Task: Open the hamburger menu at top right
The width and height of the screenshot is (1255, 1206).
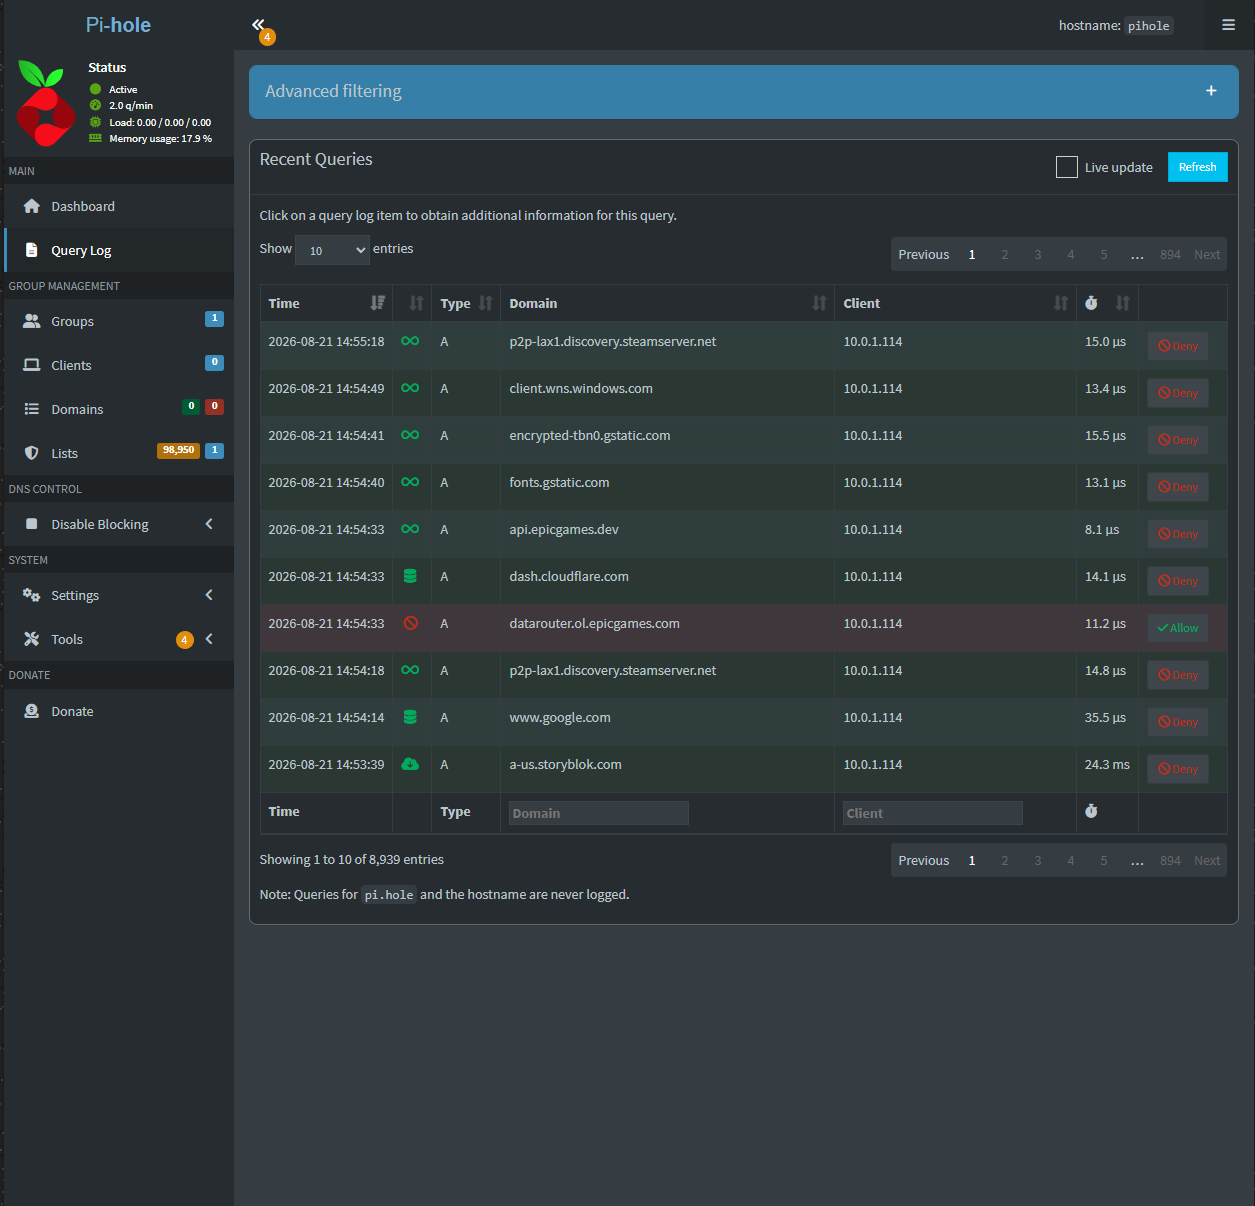Action: [x=1228, y=25]
